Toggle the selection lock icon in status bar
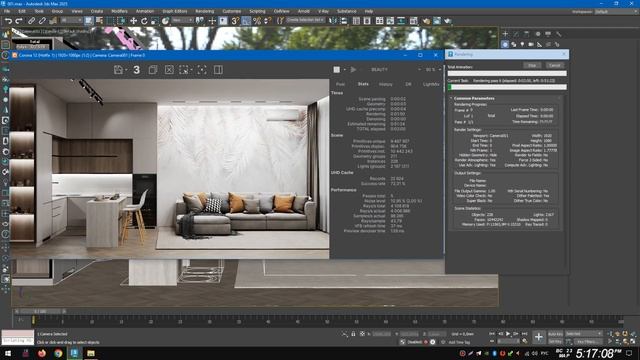The image size is (640, 360). (x=353, y=334)
